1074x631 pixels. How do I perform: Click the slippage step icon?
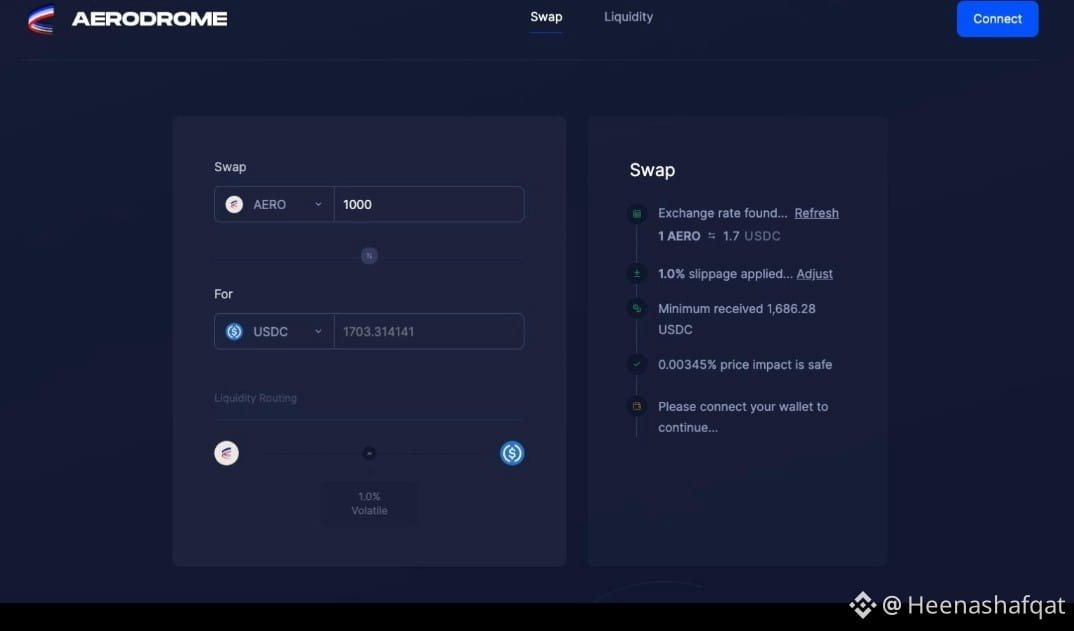tap(637, 273)
